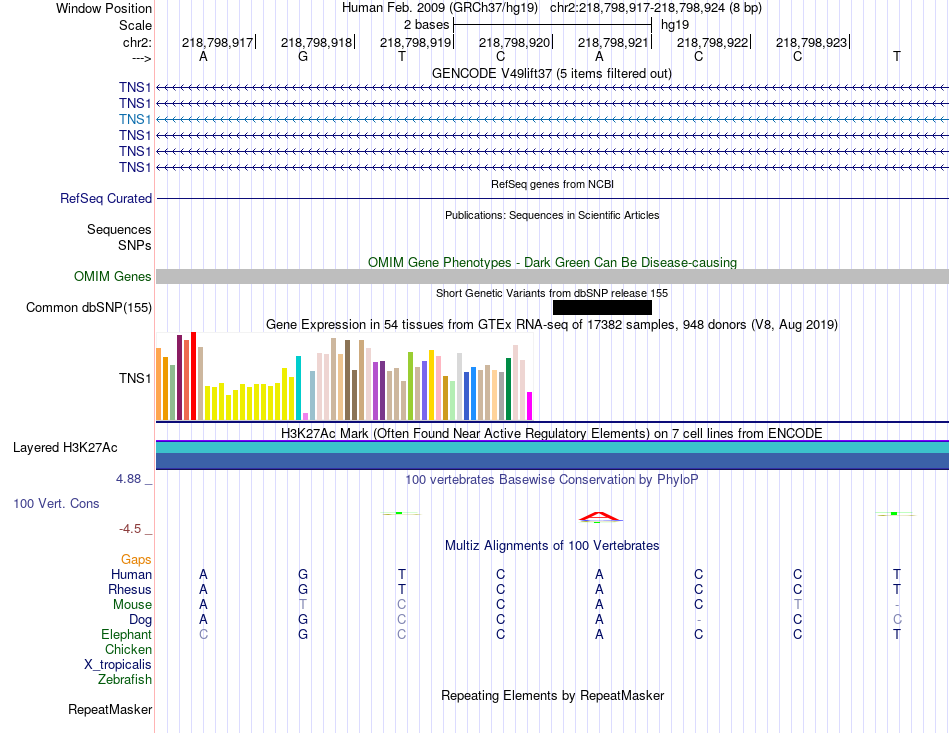Screen dimensions: 950x733
Task: Select the Rhesus alignment row label
Action: tap(130, 589)
